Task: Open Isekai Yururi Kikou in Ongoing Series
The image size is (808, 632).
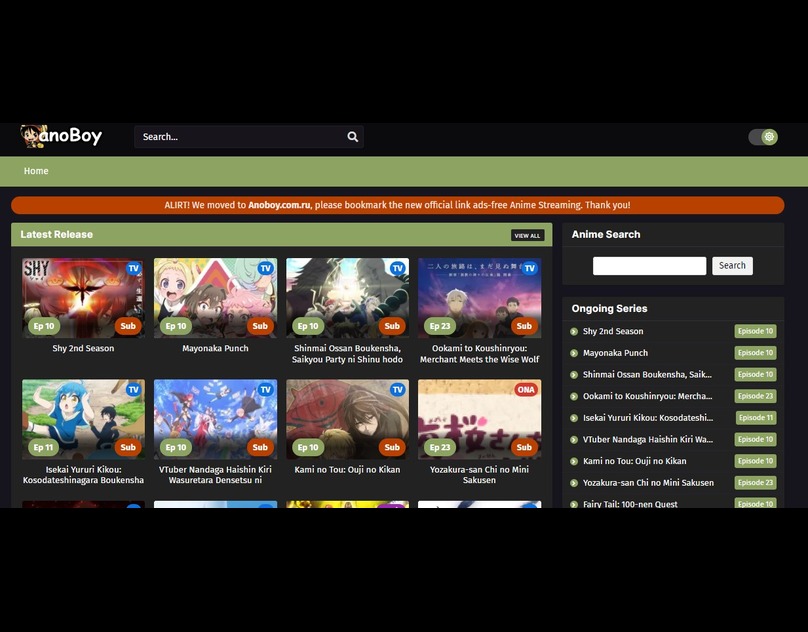Action: pyautogui.click(x=648, y=418)
